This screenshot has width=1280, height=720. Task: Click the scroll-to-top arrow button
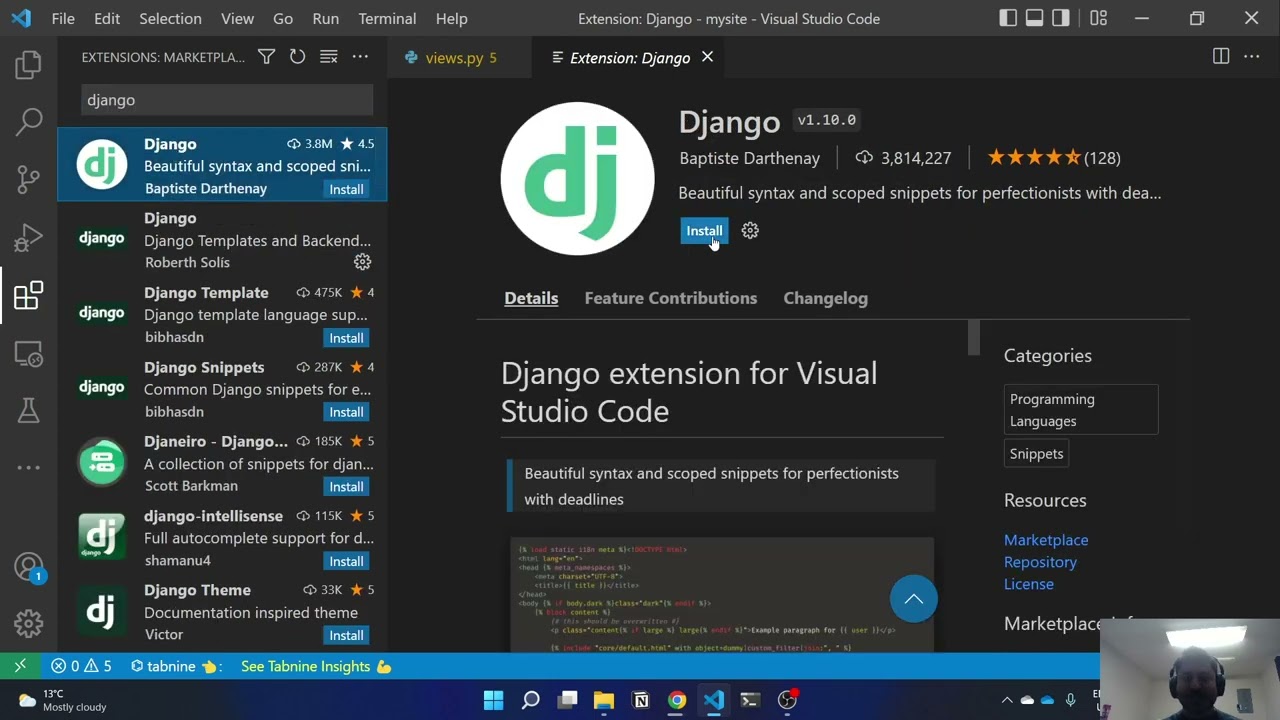(x=914, y=599)
